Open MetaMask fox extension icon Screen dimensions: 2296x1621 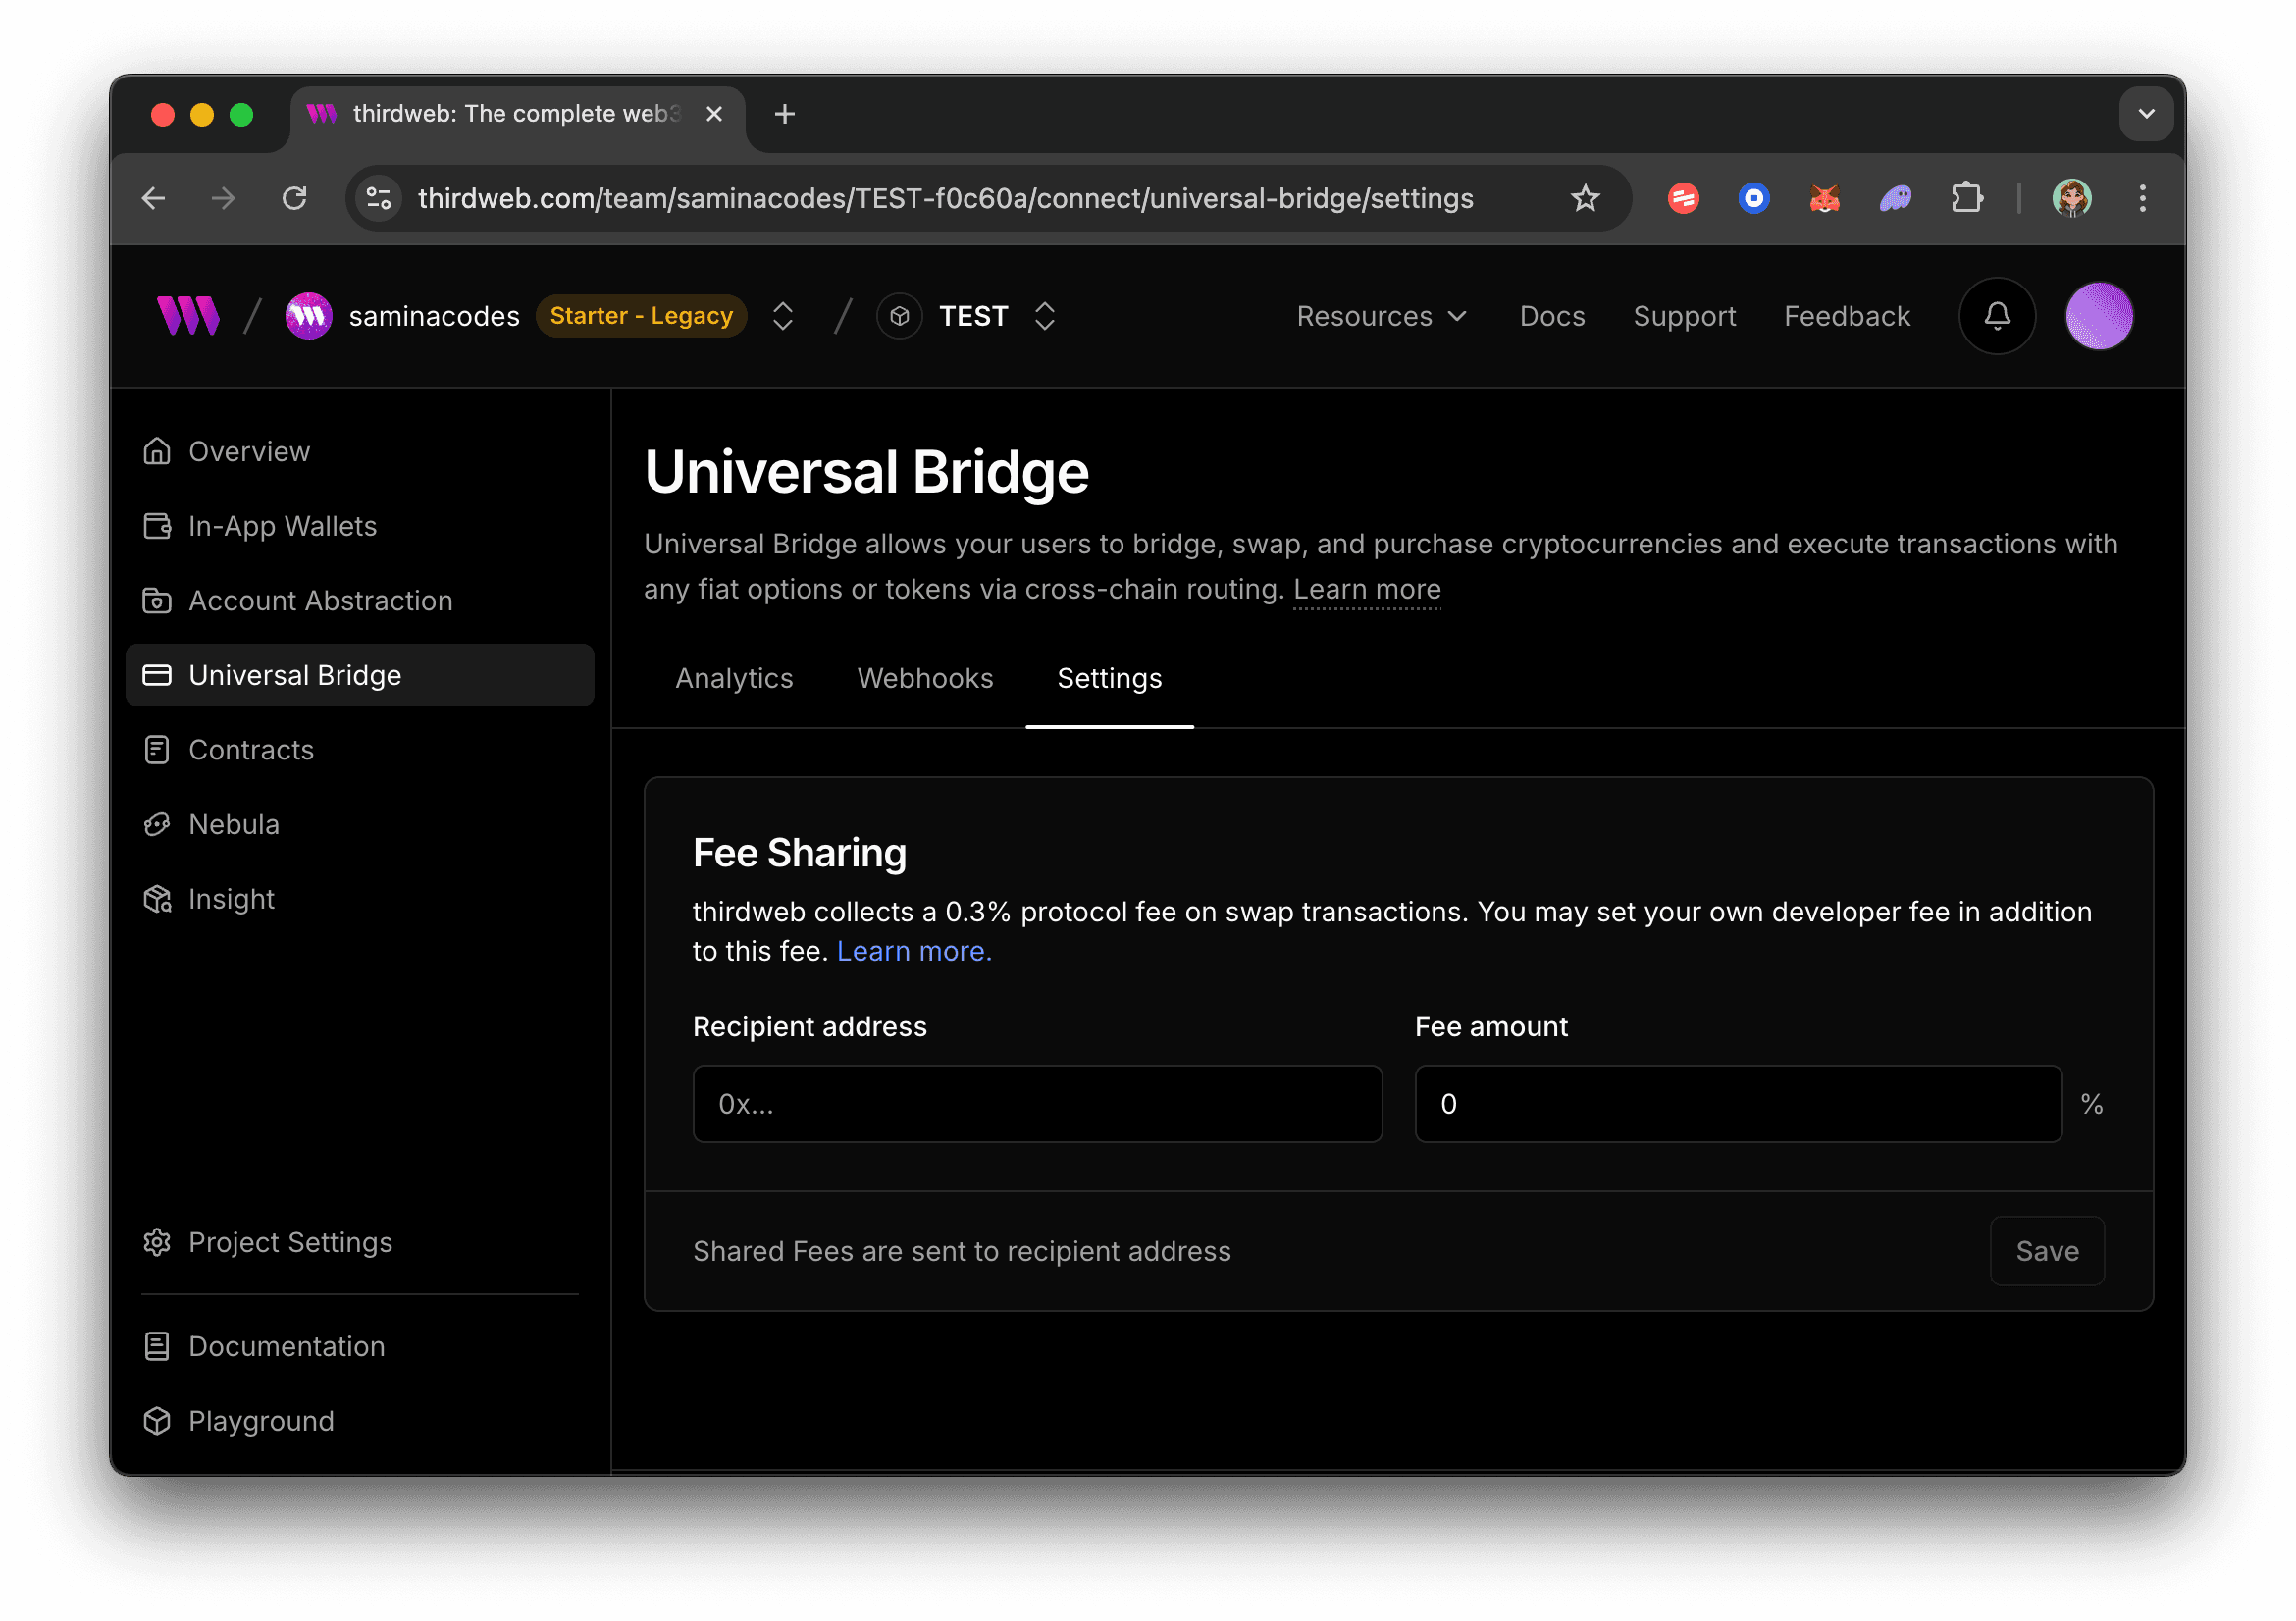click(x=1824, y=198)
